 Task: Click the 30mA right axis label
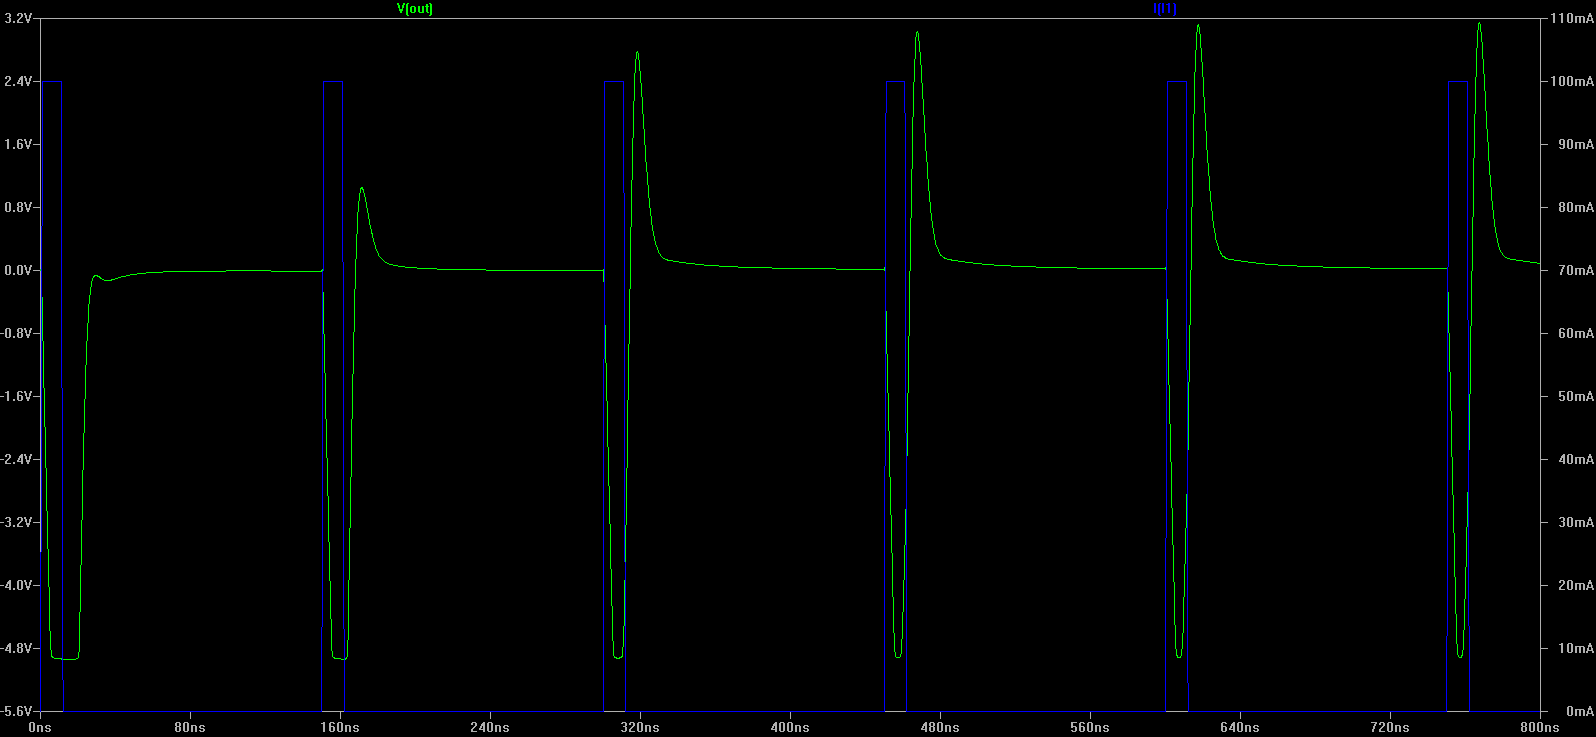pos(1575,522)
